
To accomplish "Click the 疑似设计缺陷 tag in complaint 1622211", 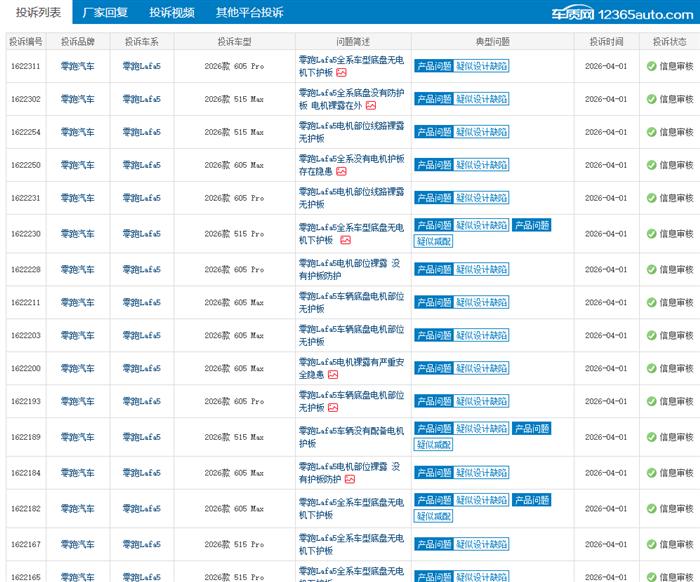I will tap(482, 302).
